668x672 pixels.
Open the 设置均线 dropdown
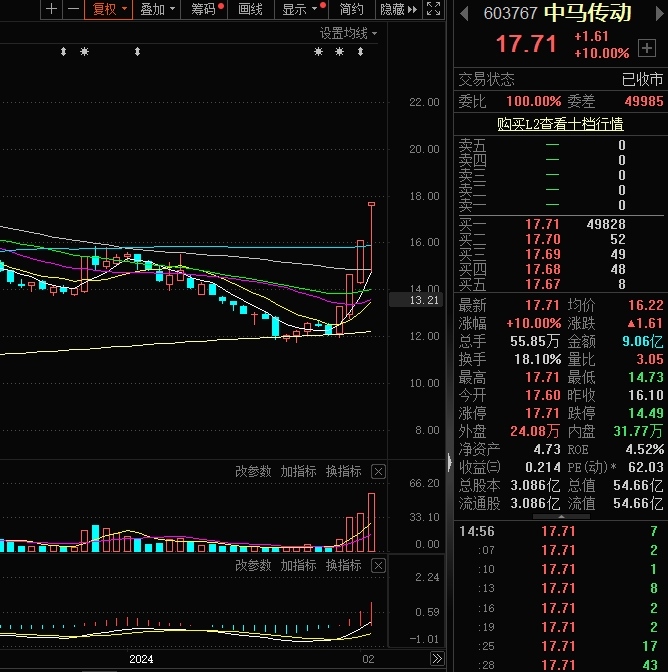point(348,33)
